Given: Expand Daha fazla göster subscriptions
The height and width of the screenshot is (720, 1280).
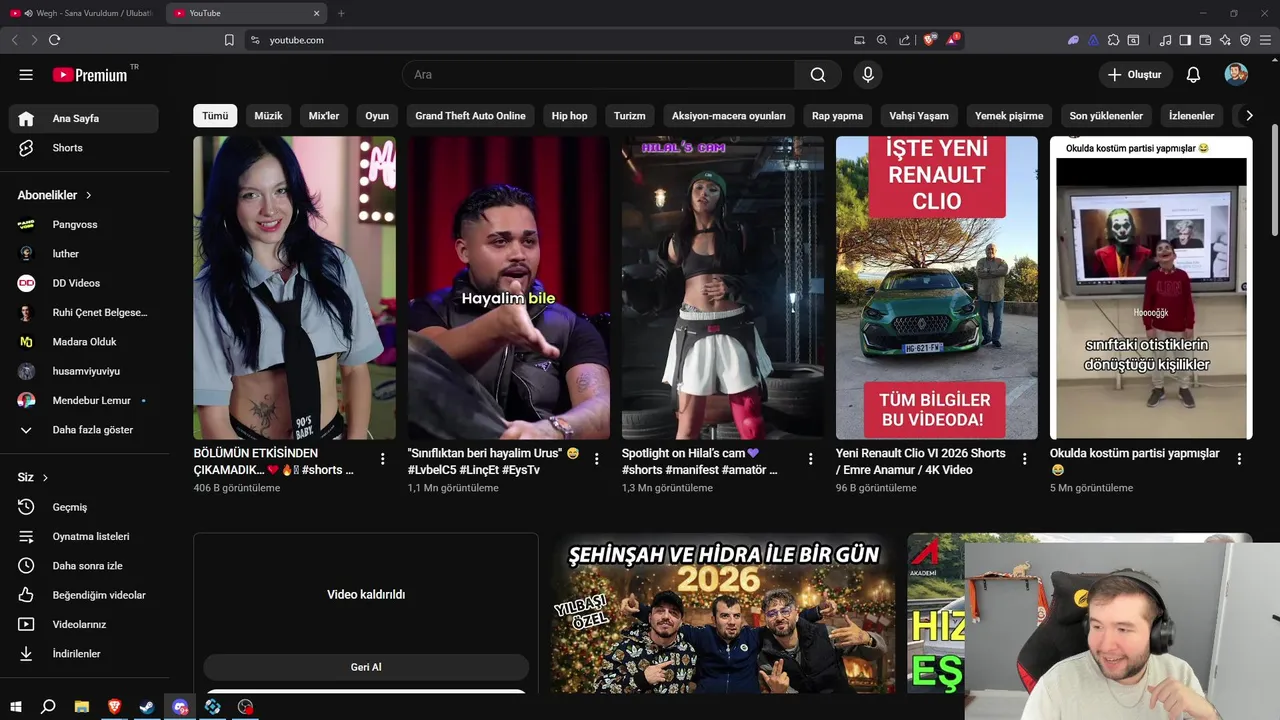Looking at the screenshot, I should click(84, 430).
